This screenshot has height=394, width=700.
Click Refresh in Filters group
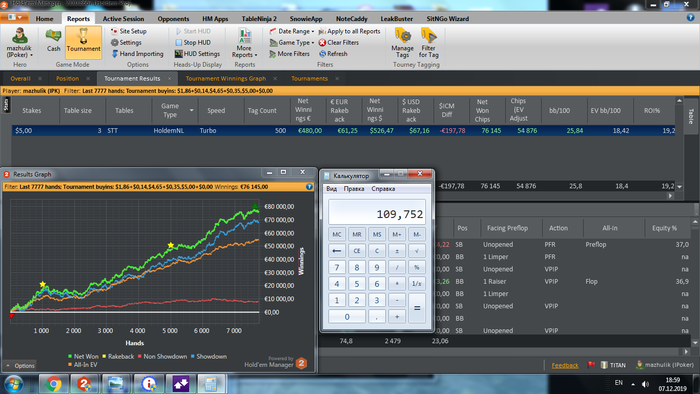click(333, 54)
